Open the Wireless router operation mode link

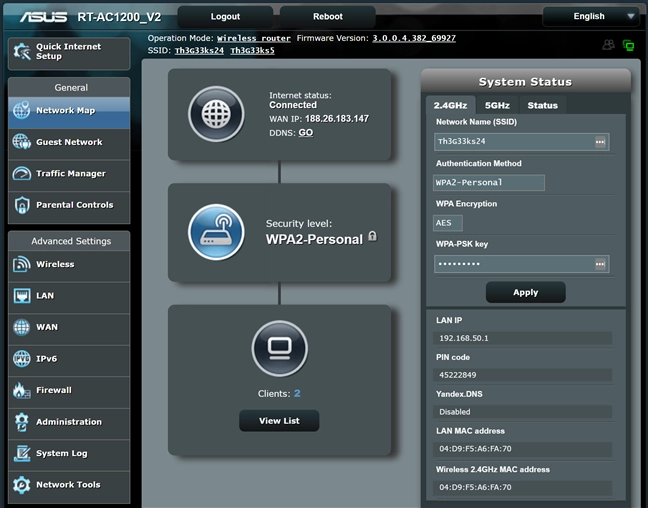click(254, 38)
